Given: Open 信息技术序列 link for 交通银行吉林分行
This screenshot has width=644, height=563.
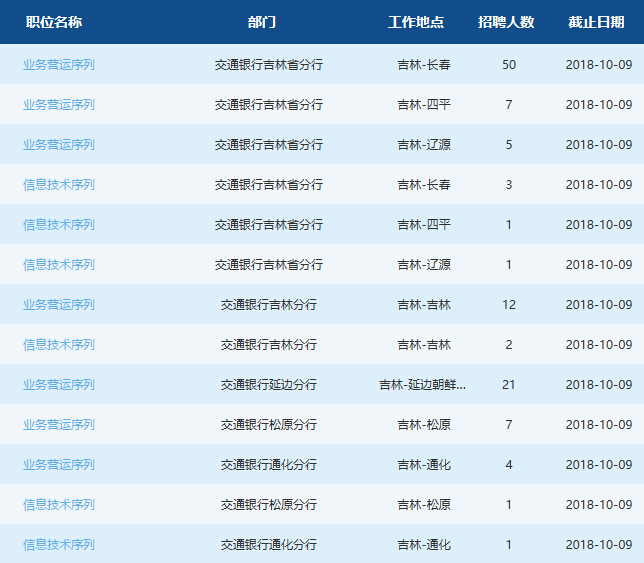Looking at the screenshot, I should coord(59,345).
